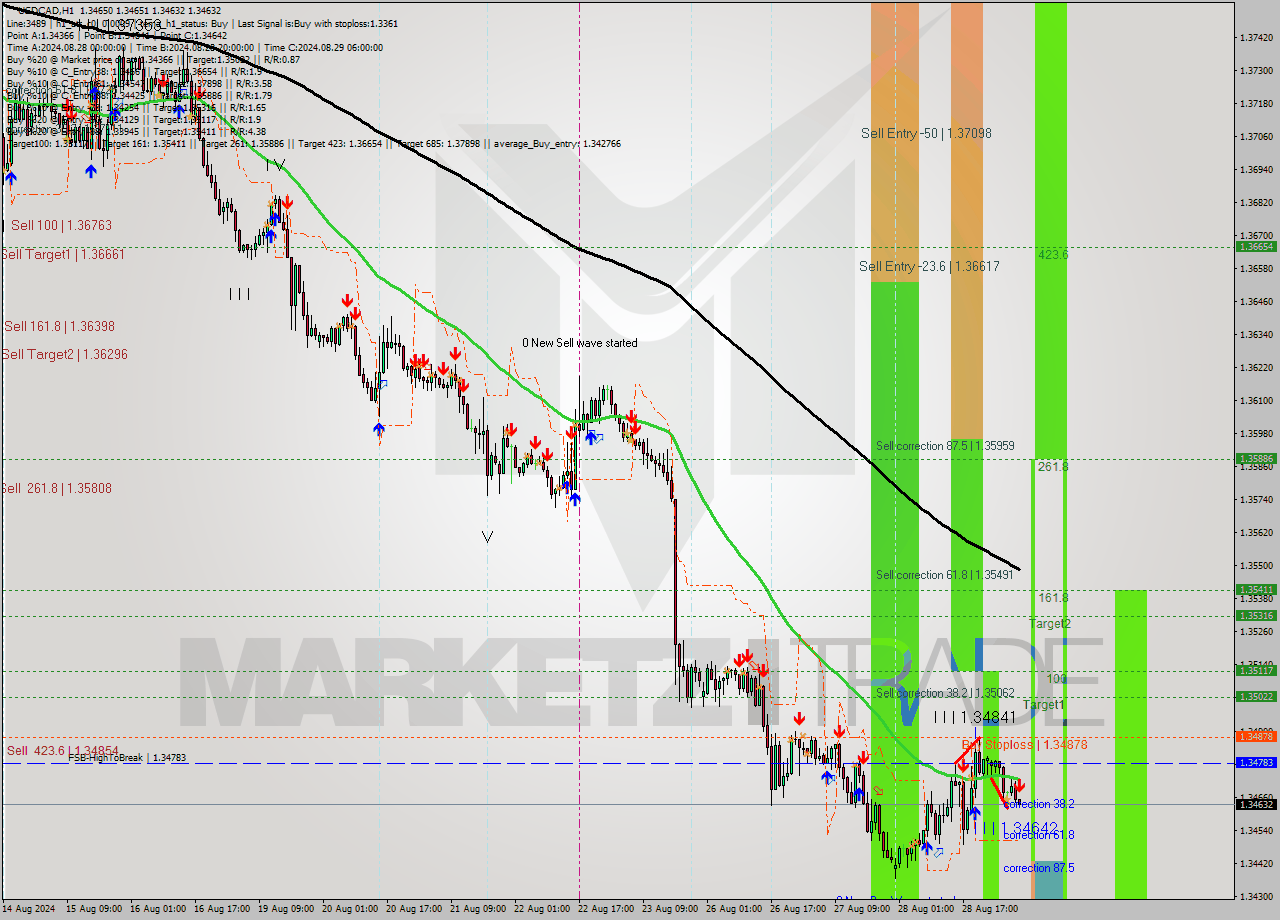Click the blue 'correction 38.2' label
Viewport: 1280px width, 920px height.
tap(1039, 804)
